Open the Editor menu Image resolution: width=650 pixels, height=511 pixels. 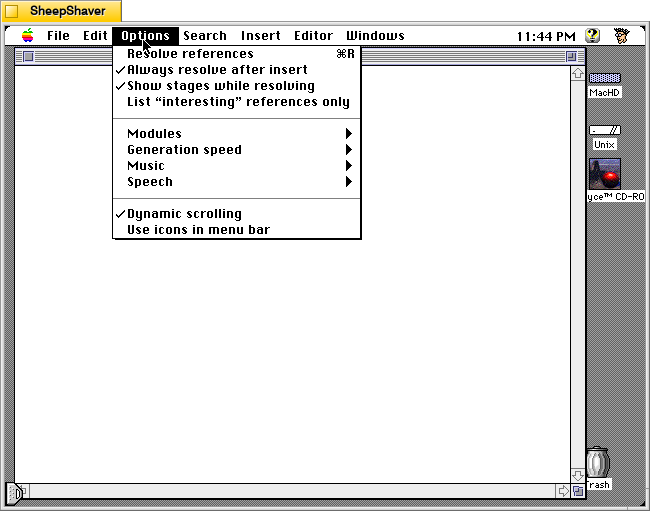(313, 36)
